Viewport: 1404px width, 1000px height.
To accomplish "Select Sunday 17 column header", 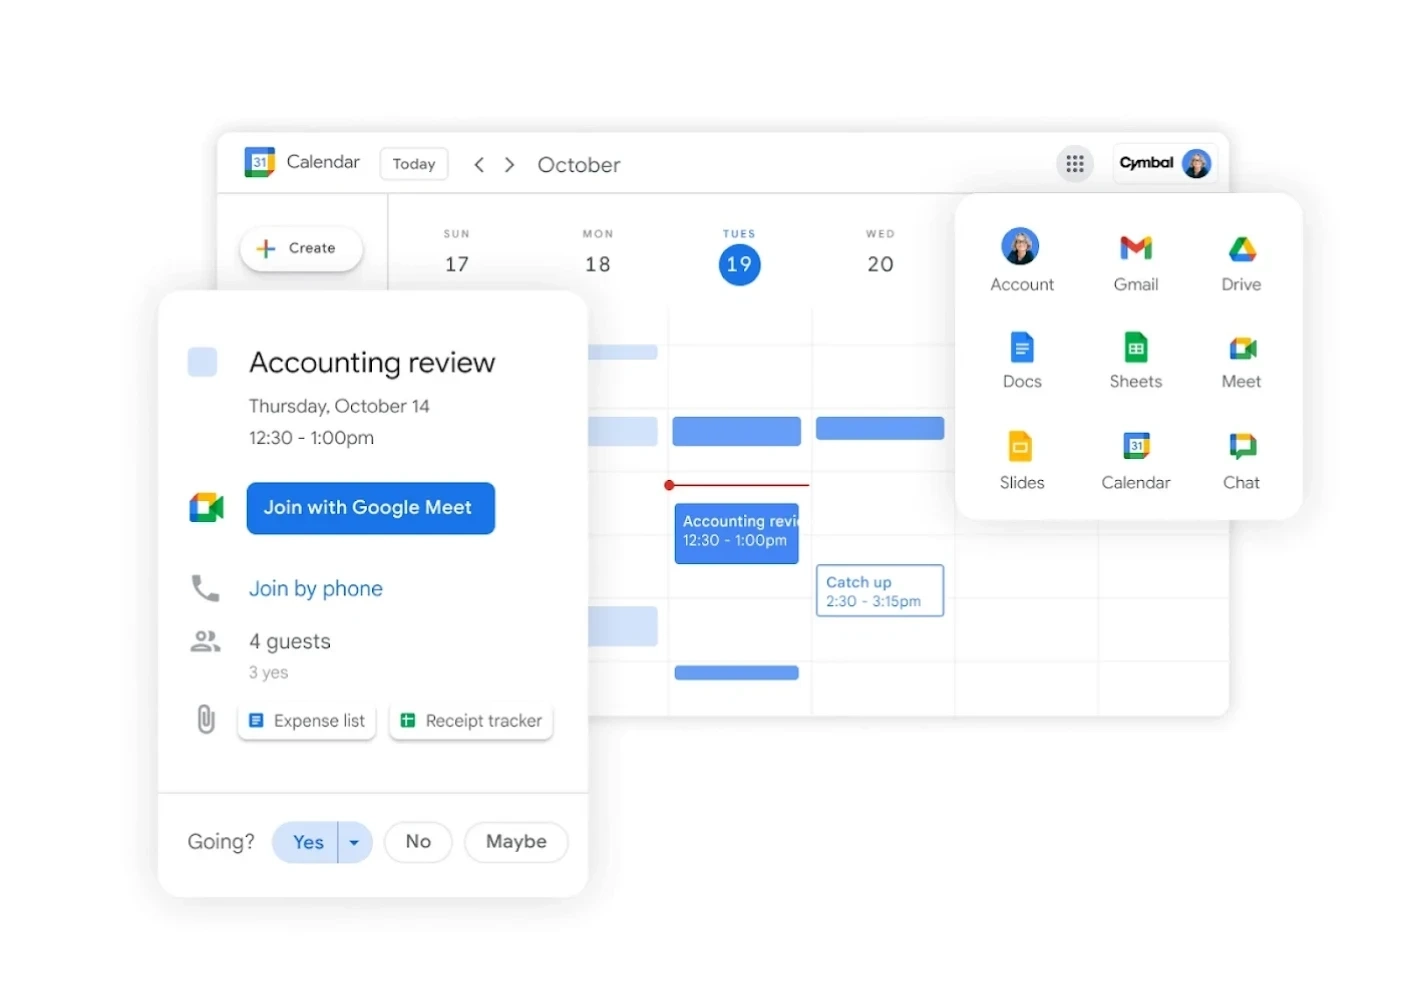I will pos(457,252).
